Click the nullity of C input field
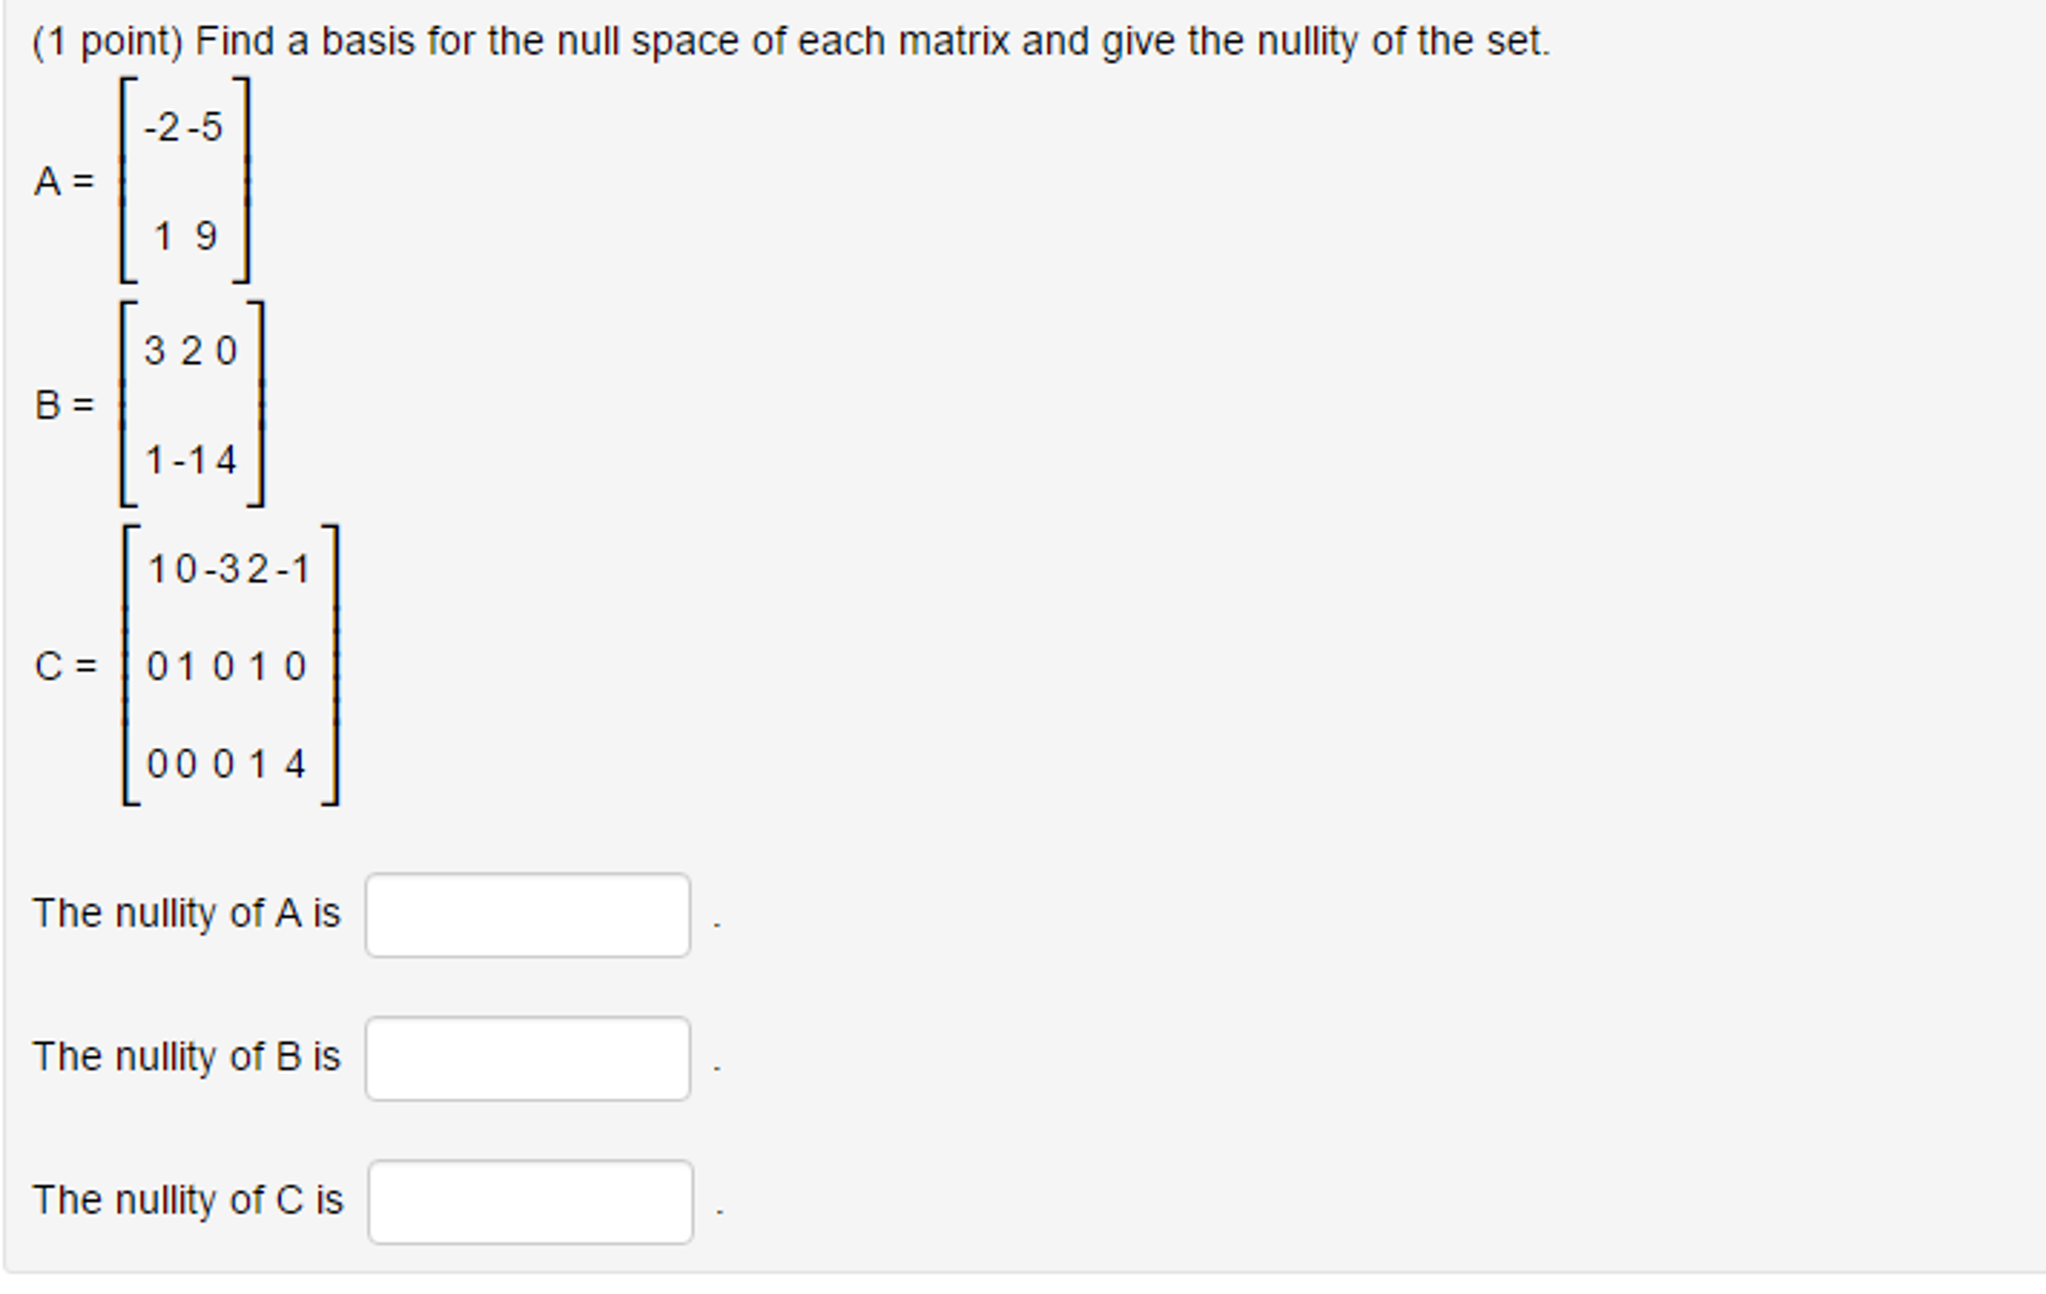This screenshot has width=2046, height=1294. point(531,1203)
